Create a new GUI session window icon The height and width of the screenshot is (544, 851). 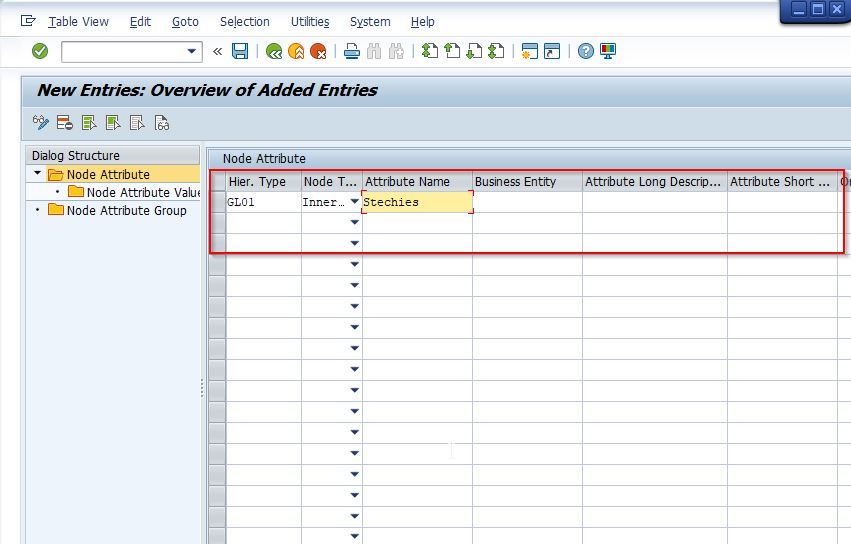click(x=530, y=52)
